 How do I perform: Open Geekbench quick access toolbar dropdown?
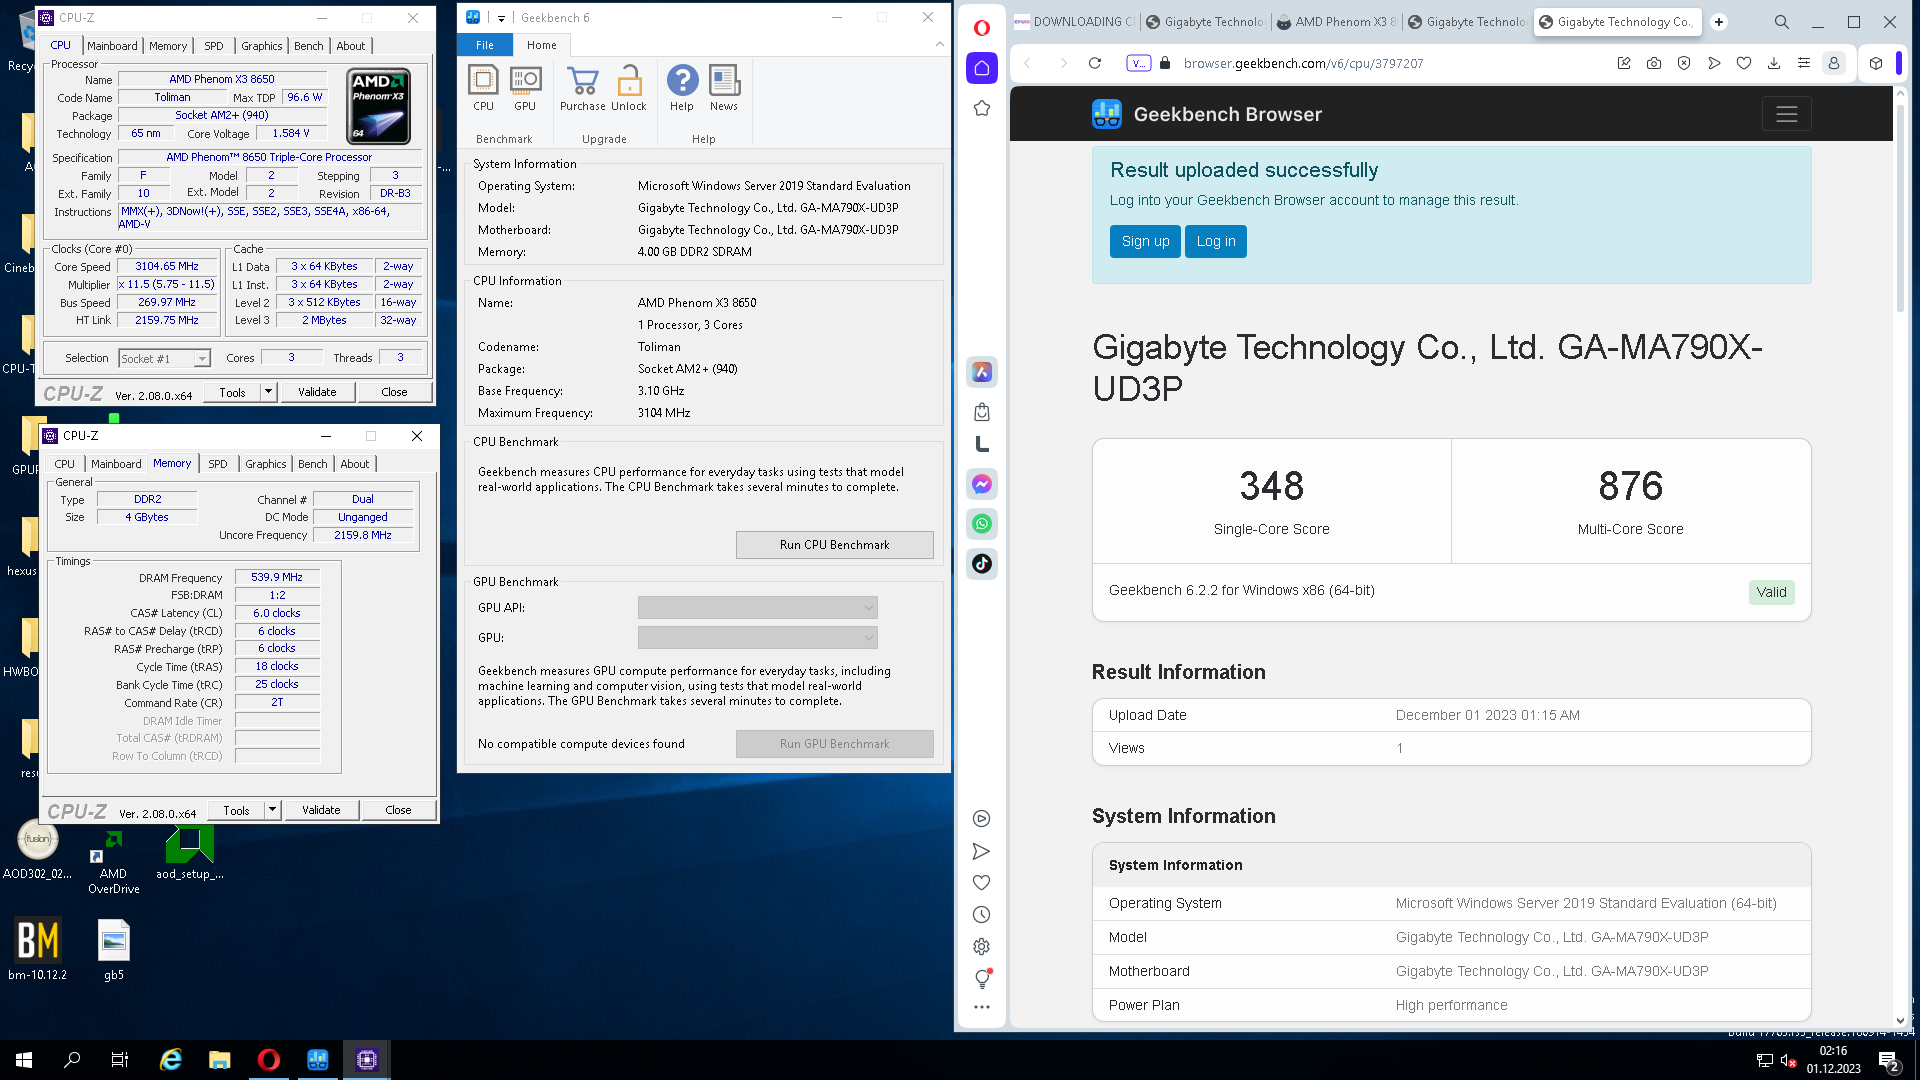pyautogui.click(x=501, y=18)
